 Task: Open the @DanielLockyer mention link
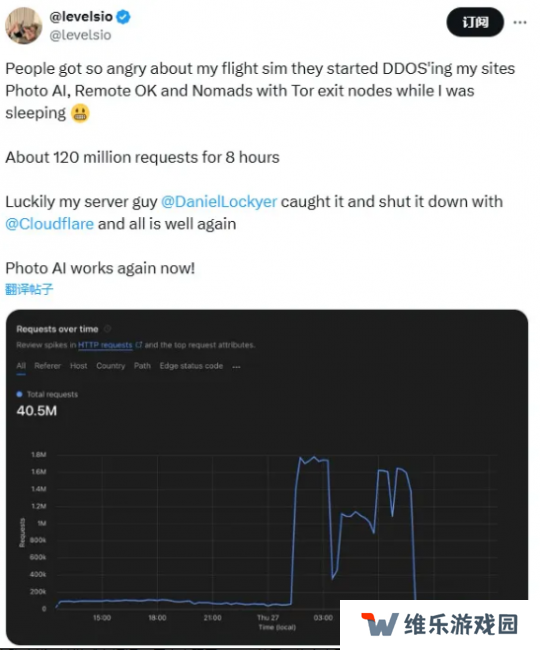coord(219,201)
